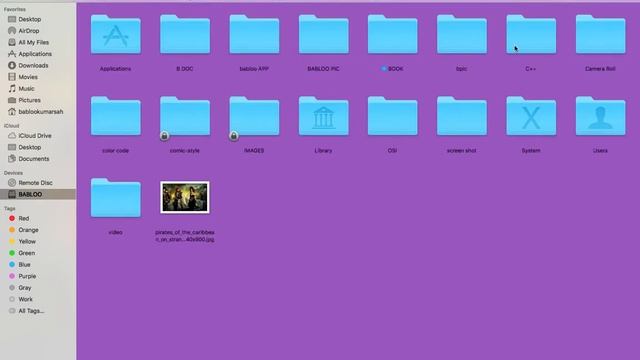Open the Users folder
Screen dimensions: 640x360
tap(600, 116)
